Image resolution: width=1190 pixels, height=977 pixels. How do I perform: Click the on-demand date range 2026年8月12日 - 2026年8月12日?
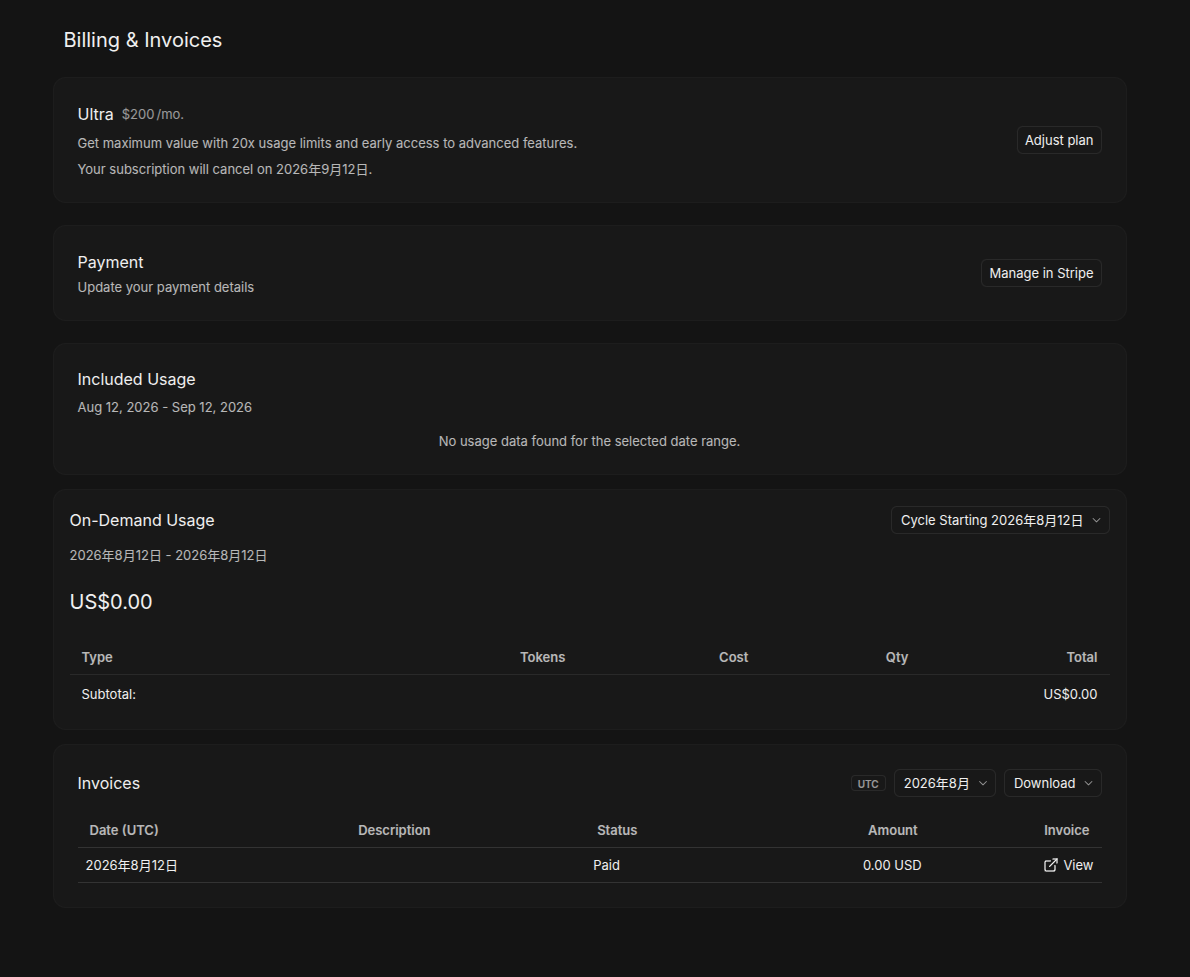(x=168, y=556)
